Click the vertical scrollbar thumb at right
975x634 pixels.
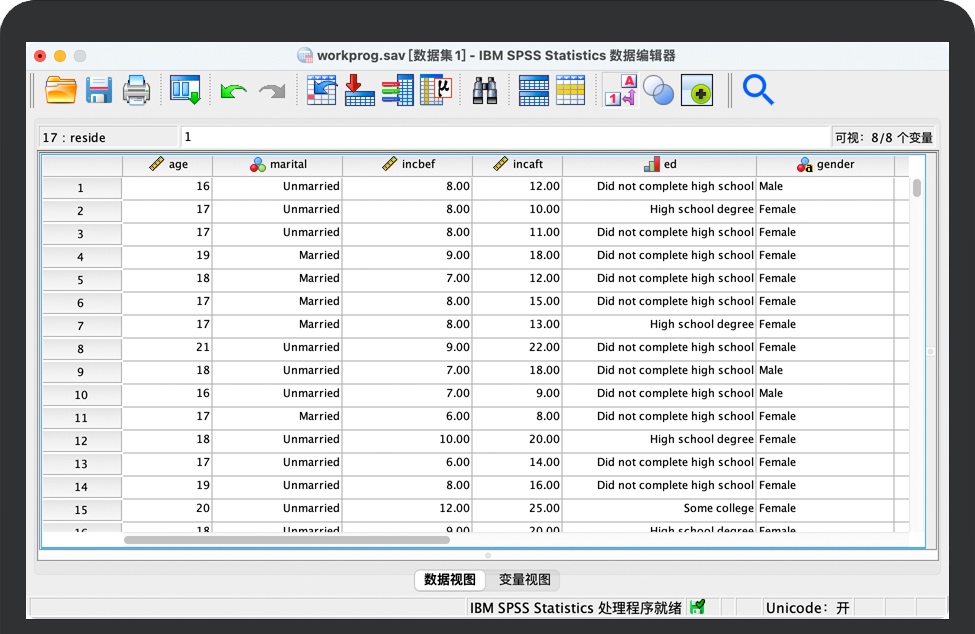(x=917, y=188)
